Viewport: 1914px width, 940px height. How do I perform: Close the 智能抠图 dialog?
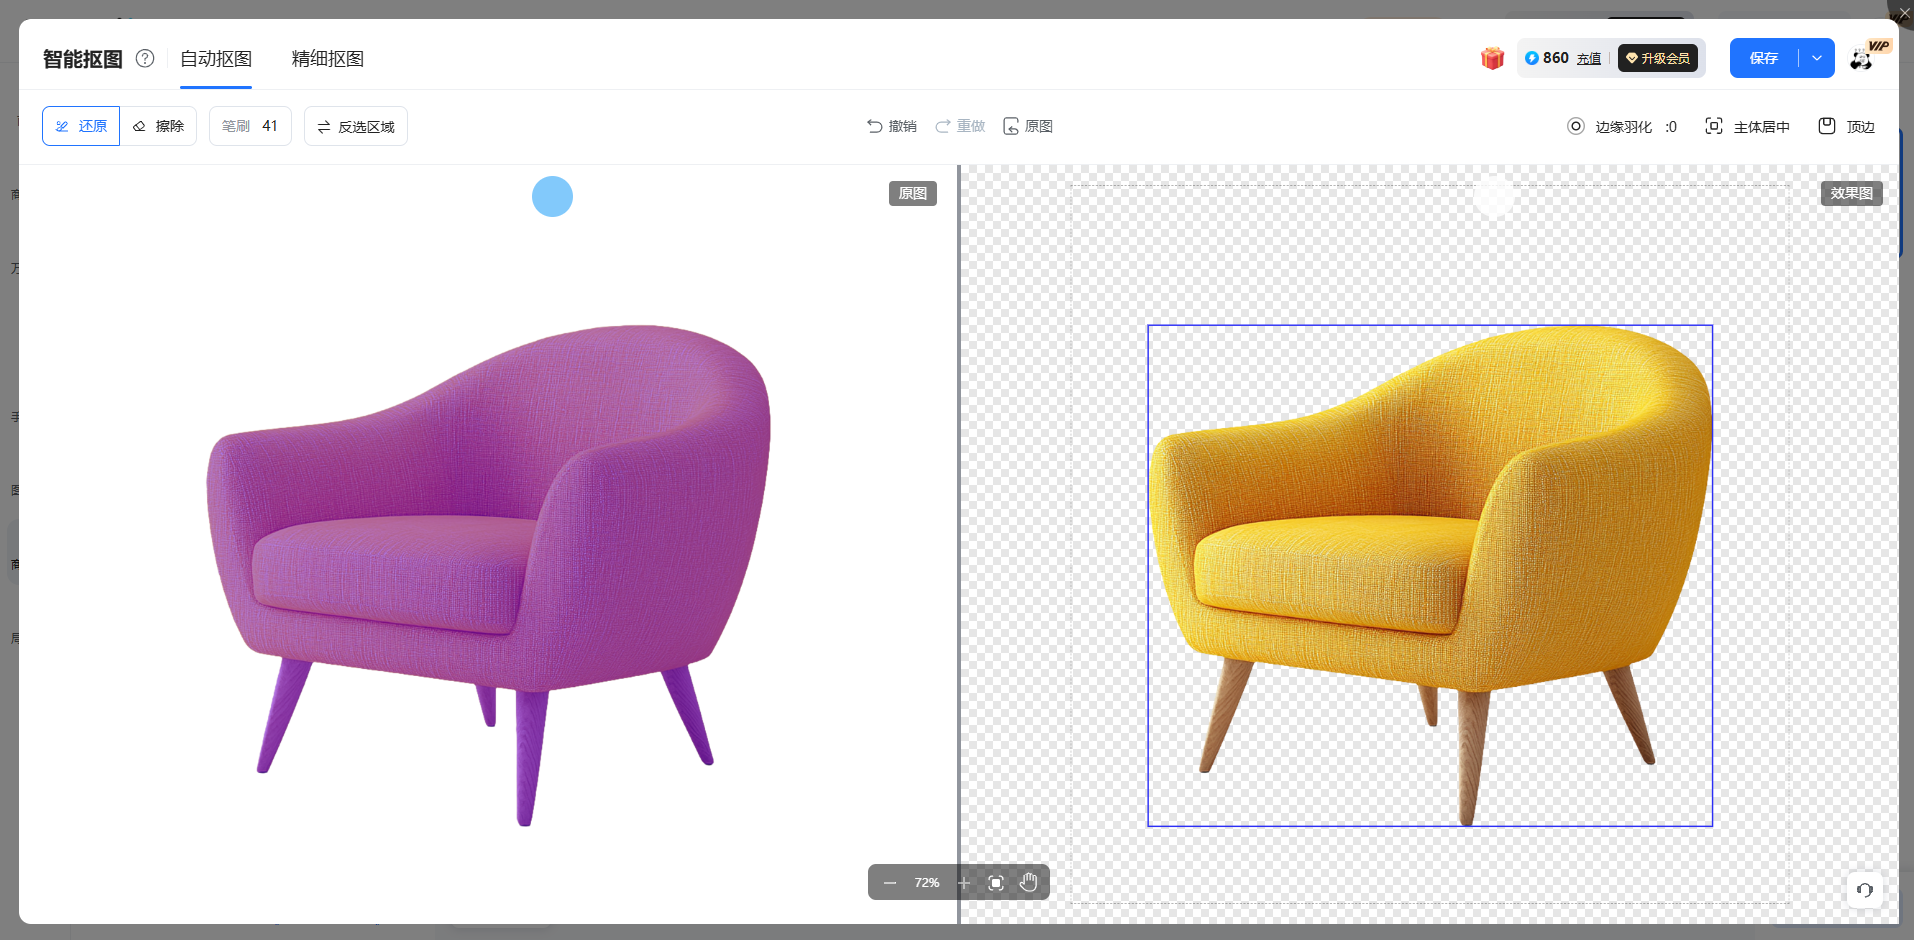tap(1902, 13)
